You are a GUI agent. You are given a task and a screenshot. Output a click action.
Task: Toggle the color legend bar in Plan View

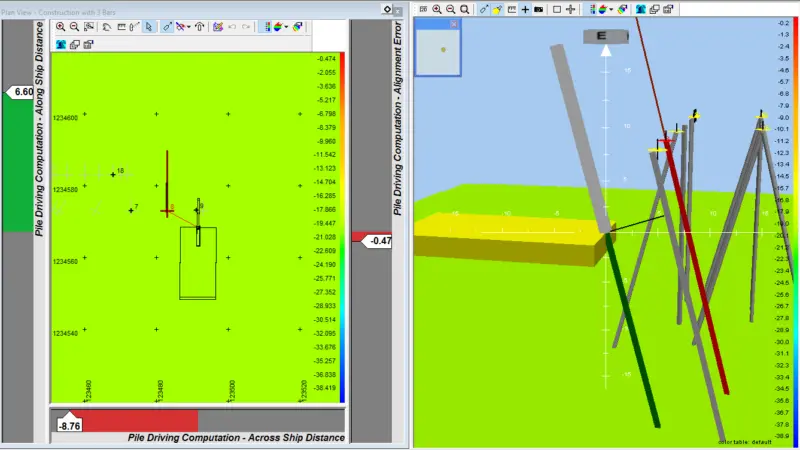267,27
